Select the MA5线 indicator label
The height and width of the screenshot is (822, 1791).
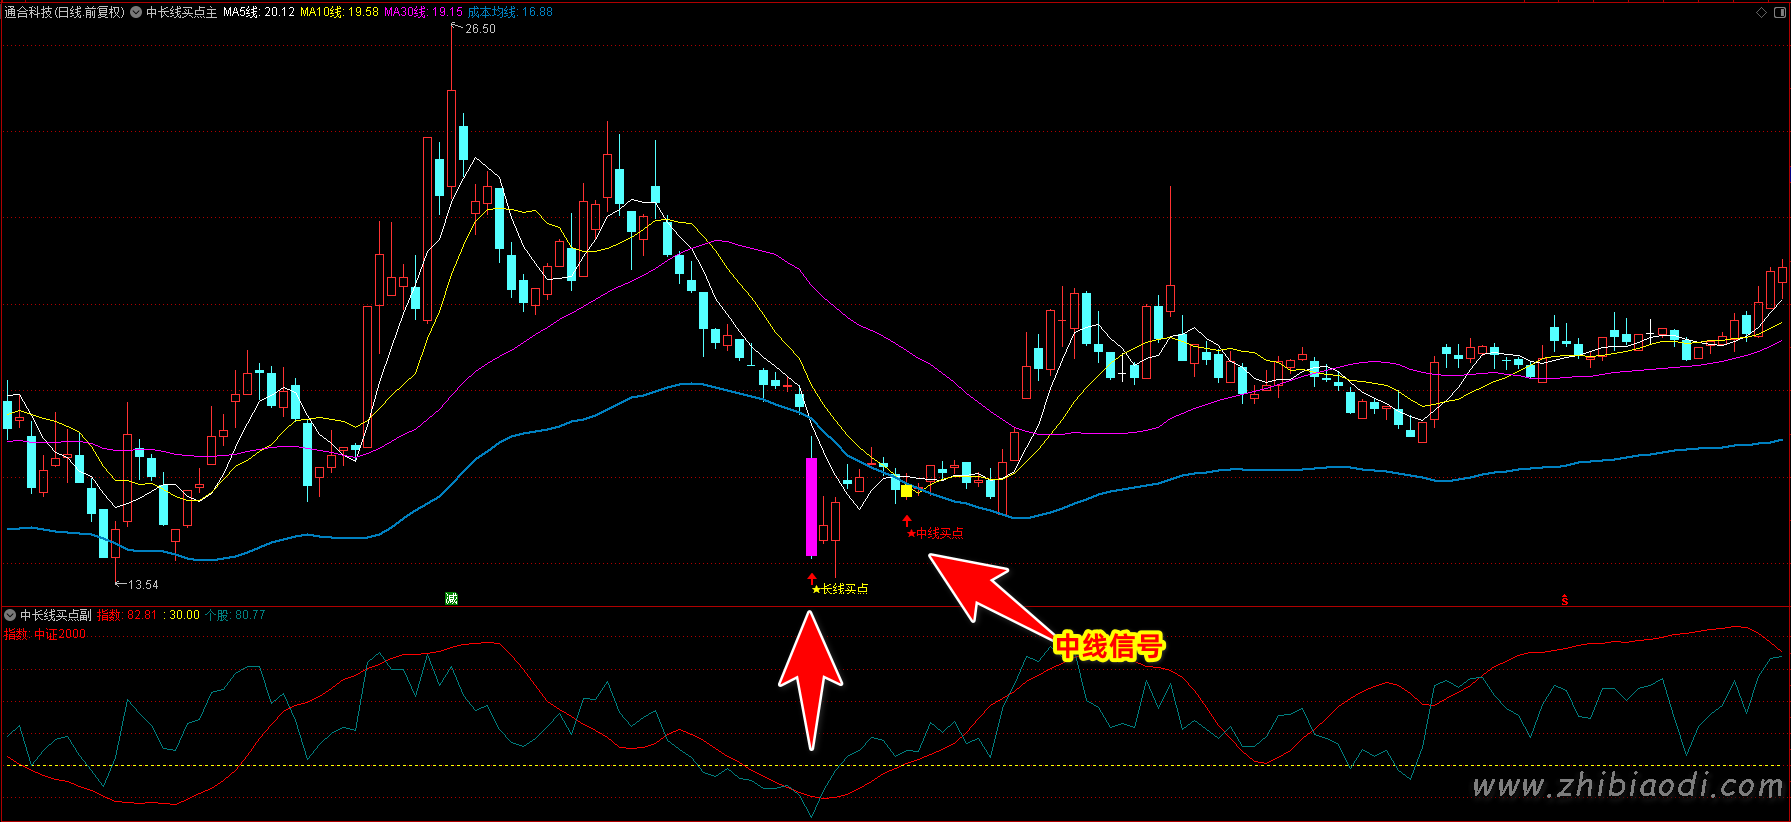(258, 13)
